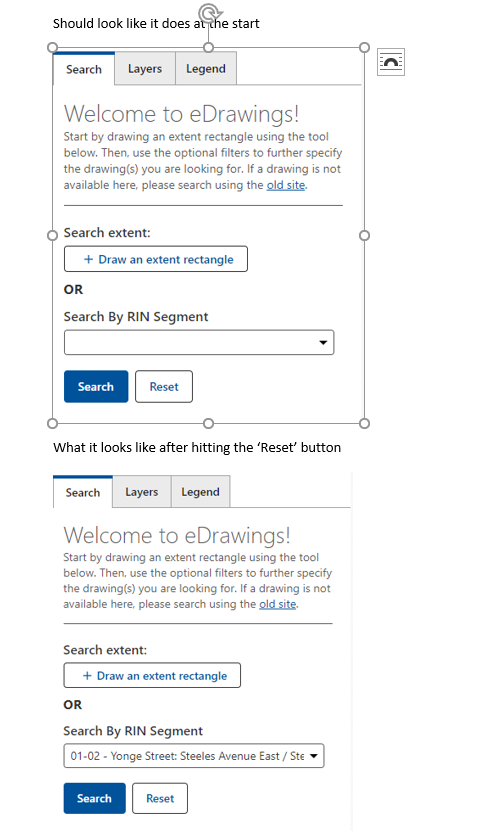
Task: Open the empty RIN Segment dropdown
Action: pos(199,342)
